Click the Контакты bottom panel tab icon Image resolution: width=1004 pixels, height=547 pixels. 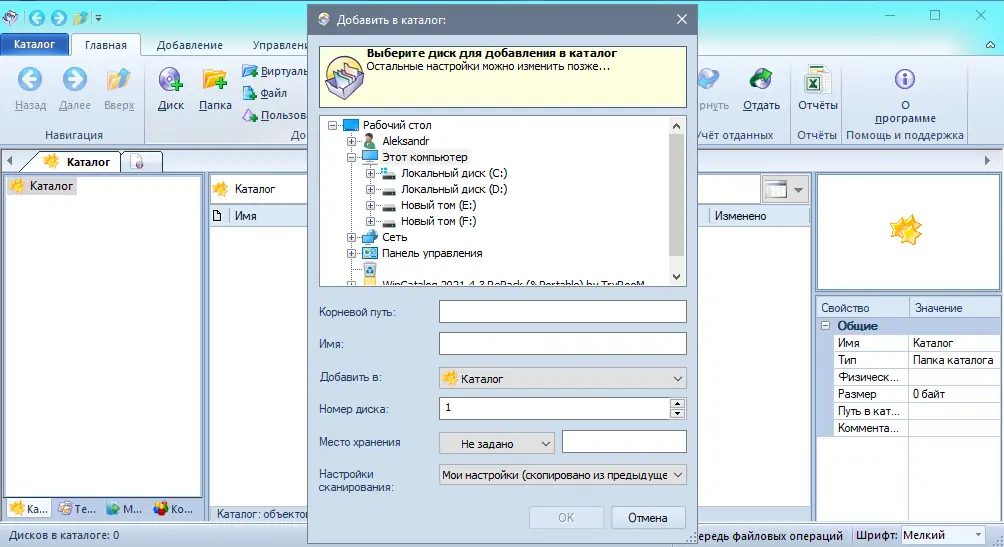point(161,509)
